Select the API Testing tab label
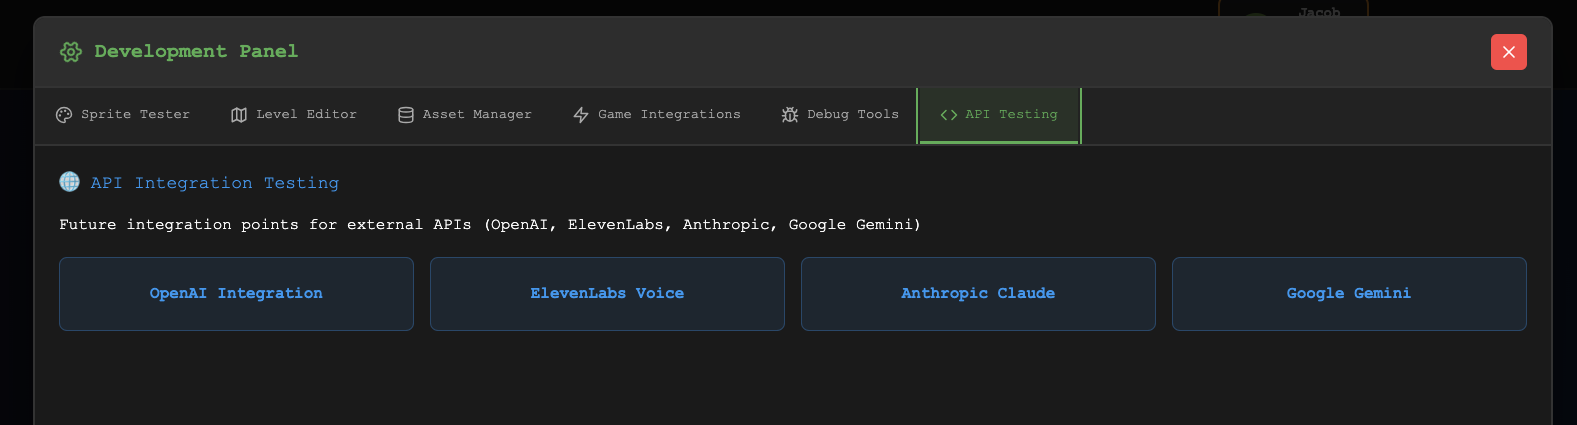The height and width of the screenshot is (425, 1577). [x=1011, y=115]
